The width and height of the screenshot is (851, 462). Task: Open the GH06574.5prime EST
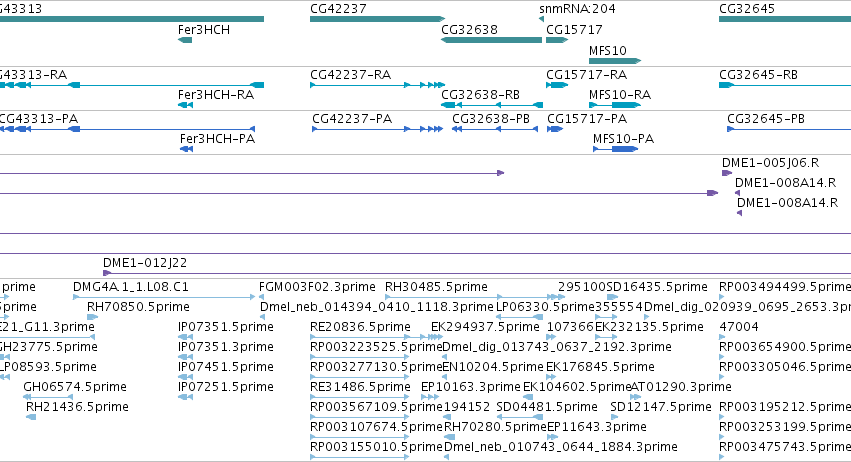tap(48, 397)
